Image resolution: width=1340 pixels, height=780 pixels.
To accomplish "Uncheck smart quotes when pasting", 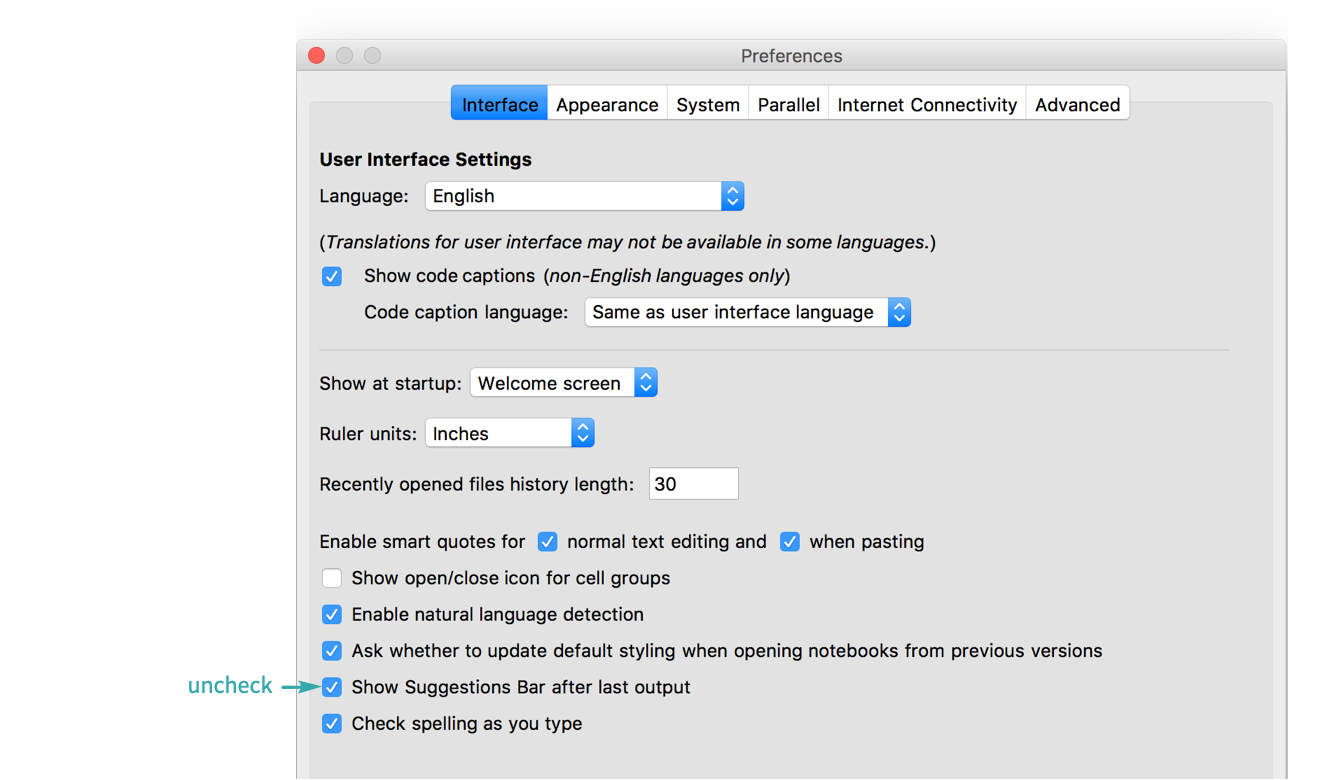I will (790, 542).
